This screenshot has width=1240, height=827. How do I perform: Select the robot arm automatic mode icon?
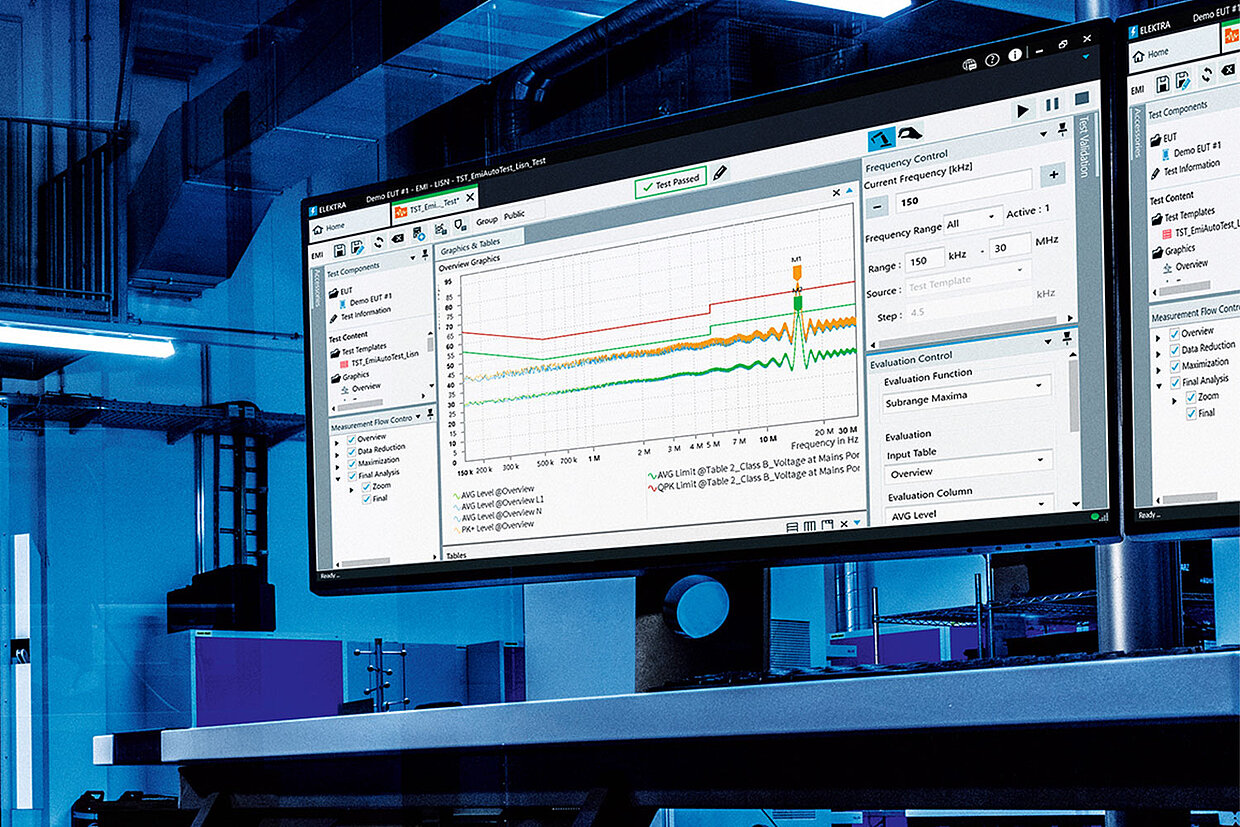[881, 138]
